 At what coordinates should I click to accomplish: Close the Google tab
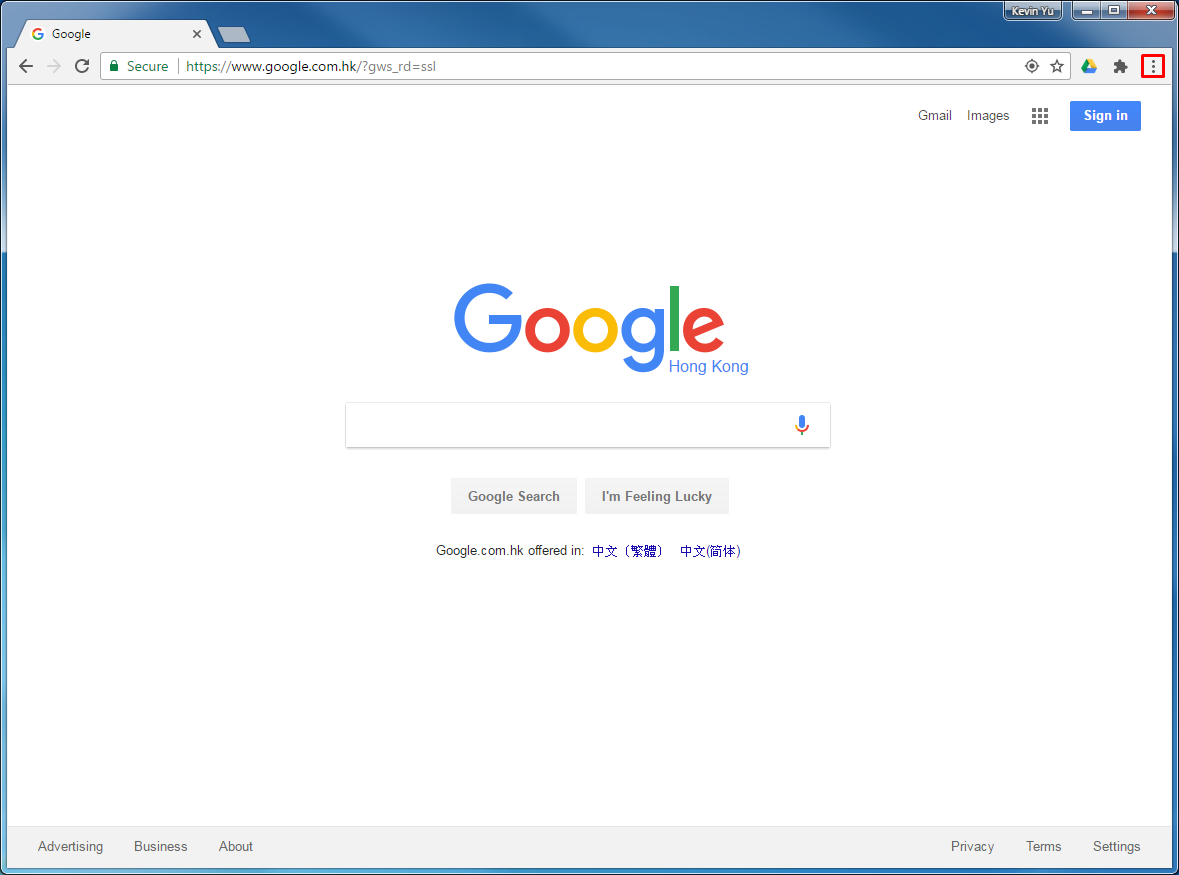pos(196,34)
